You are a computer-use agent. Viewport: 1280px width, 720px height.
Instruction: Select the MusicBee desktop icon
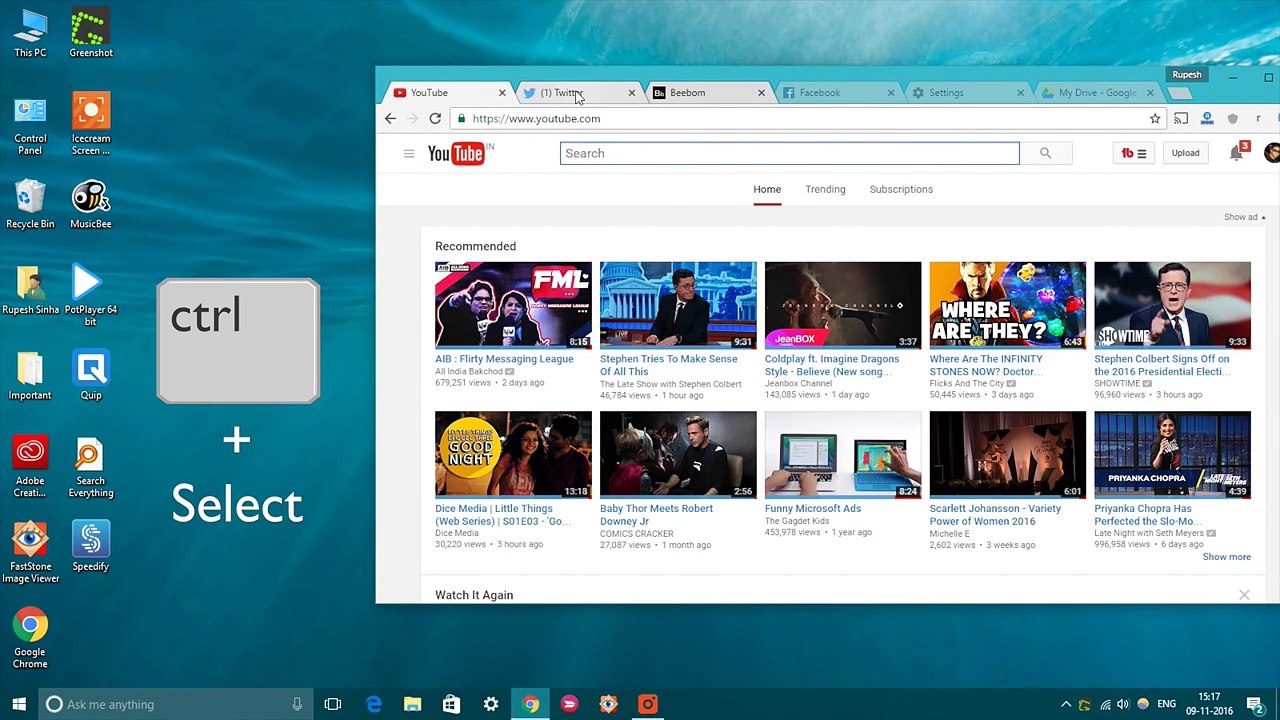[91, 204]
